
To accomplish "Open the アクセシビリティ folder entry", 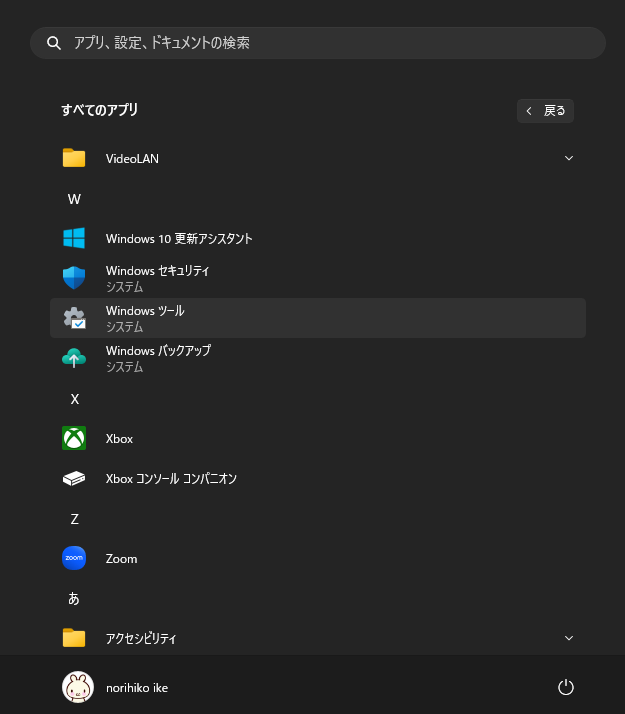I will coord(318,638).
